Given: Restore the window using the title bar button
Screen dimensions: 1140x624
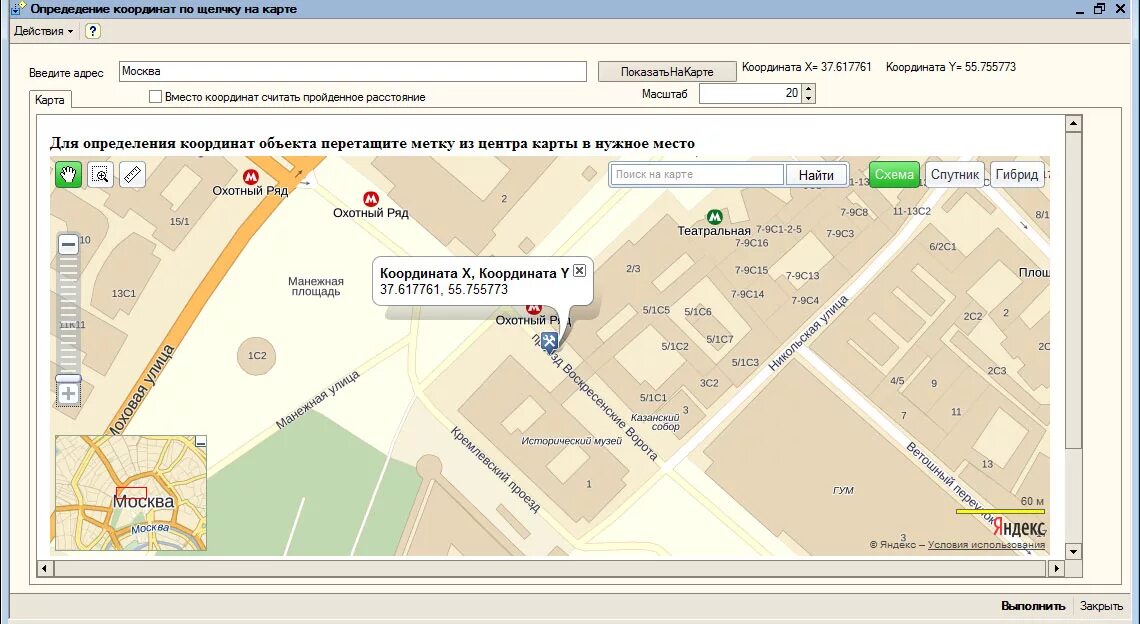Looking at the screenshot, I should point(1099,9).
